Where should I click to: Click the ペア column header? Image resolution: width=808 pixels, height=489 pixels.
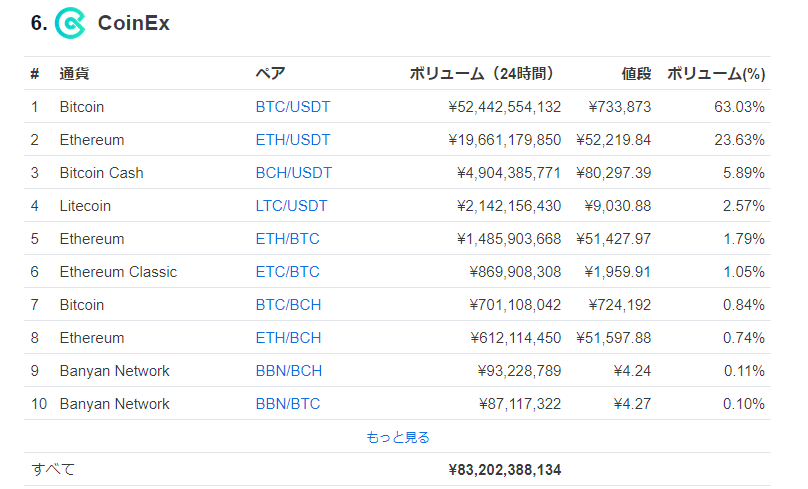click(x=270, y=74)
